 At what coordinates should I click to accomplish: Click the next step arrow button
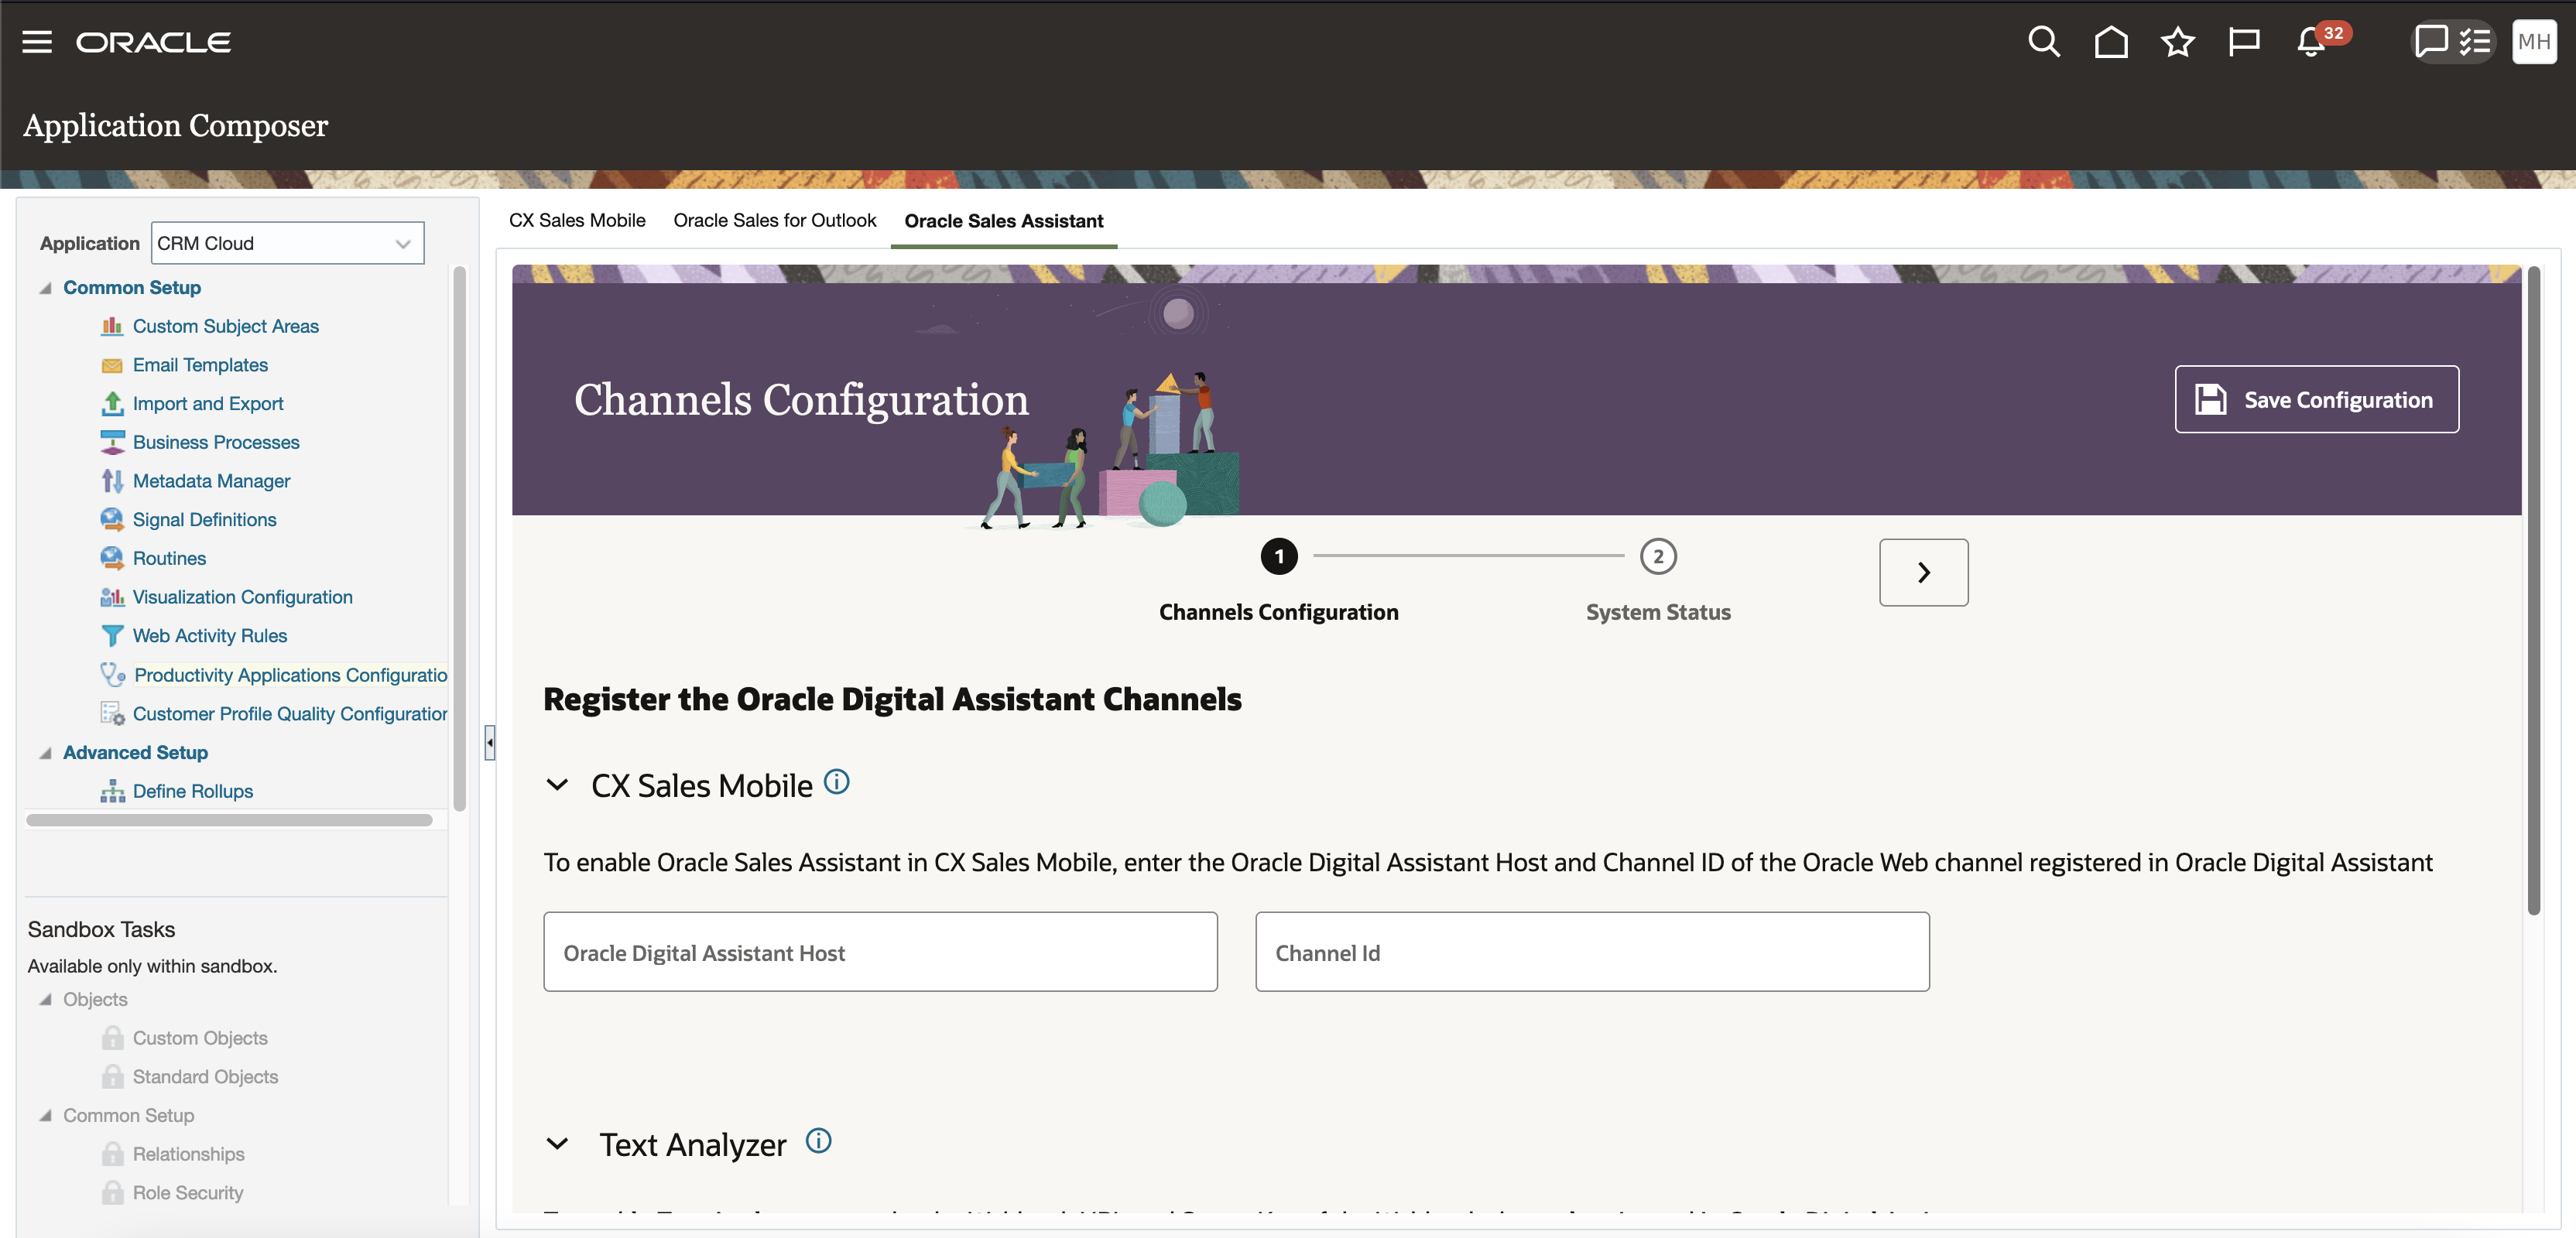(x=1923, y=572)
